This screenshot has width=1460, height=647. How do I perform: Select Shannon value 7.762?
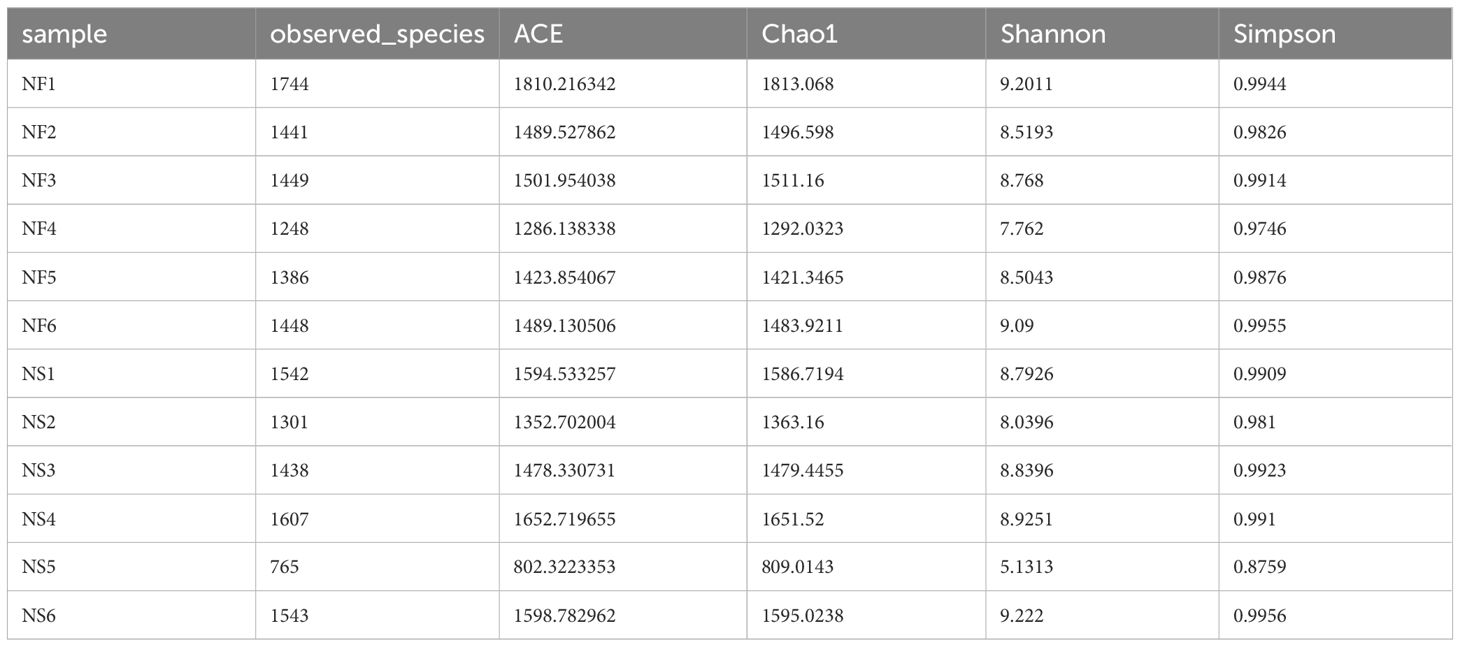[x=1021, y=229]
